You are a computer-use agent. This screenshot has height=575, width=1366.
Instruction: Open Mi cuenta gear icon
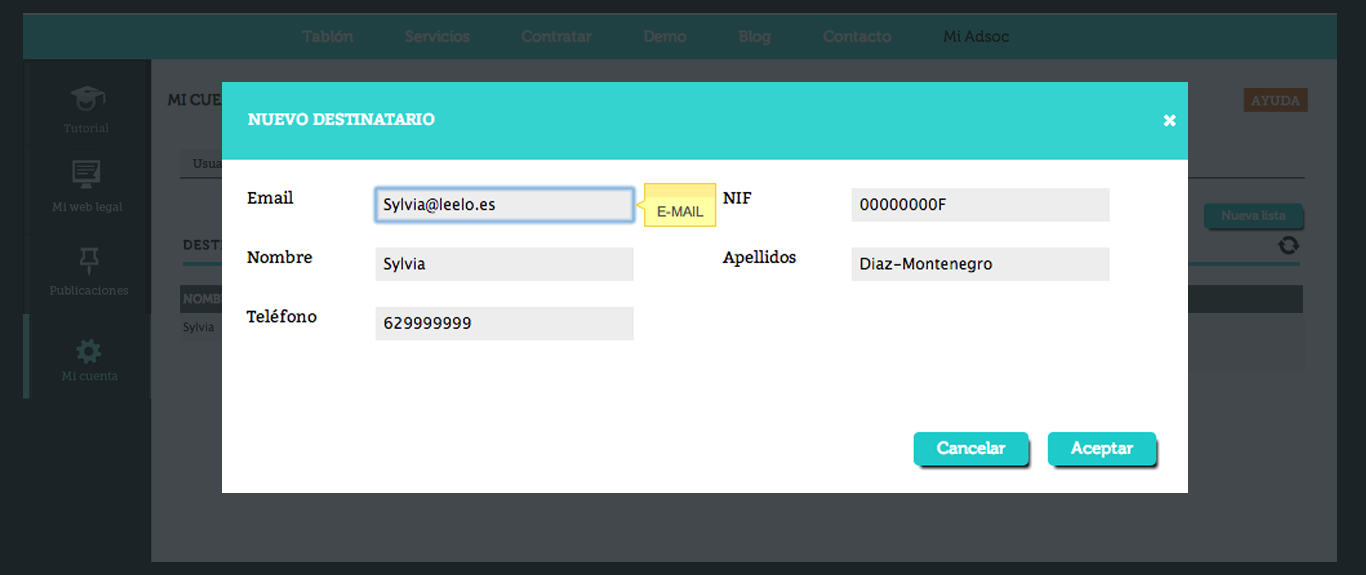(89, 351)
